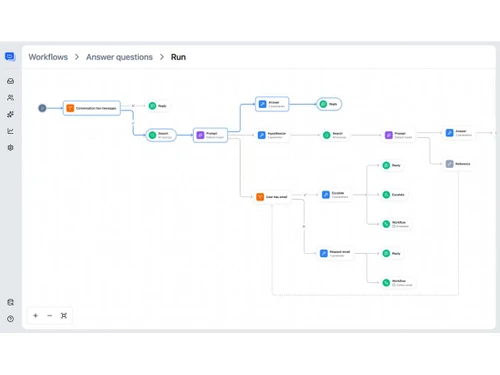Open the workflows automation icon in sidebar
Image resolution: width=500 pixels, height=375 pixels.
(x=10, y=114)
